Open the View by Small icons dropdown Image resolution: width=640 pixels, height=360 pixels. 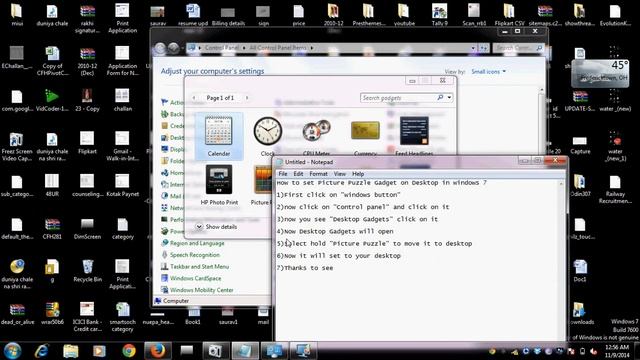(489, 71)
